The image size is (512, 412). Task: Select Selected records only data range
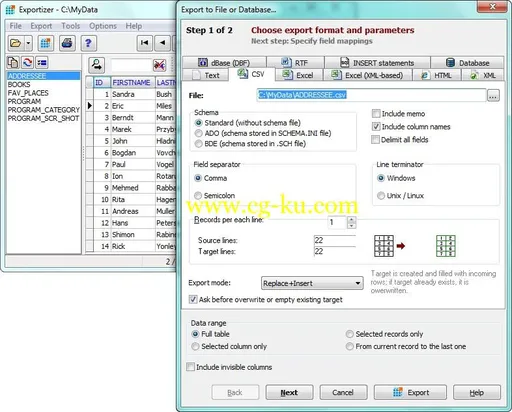click(x=384, y=334)
